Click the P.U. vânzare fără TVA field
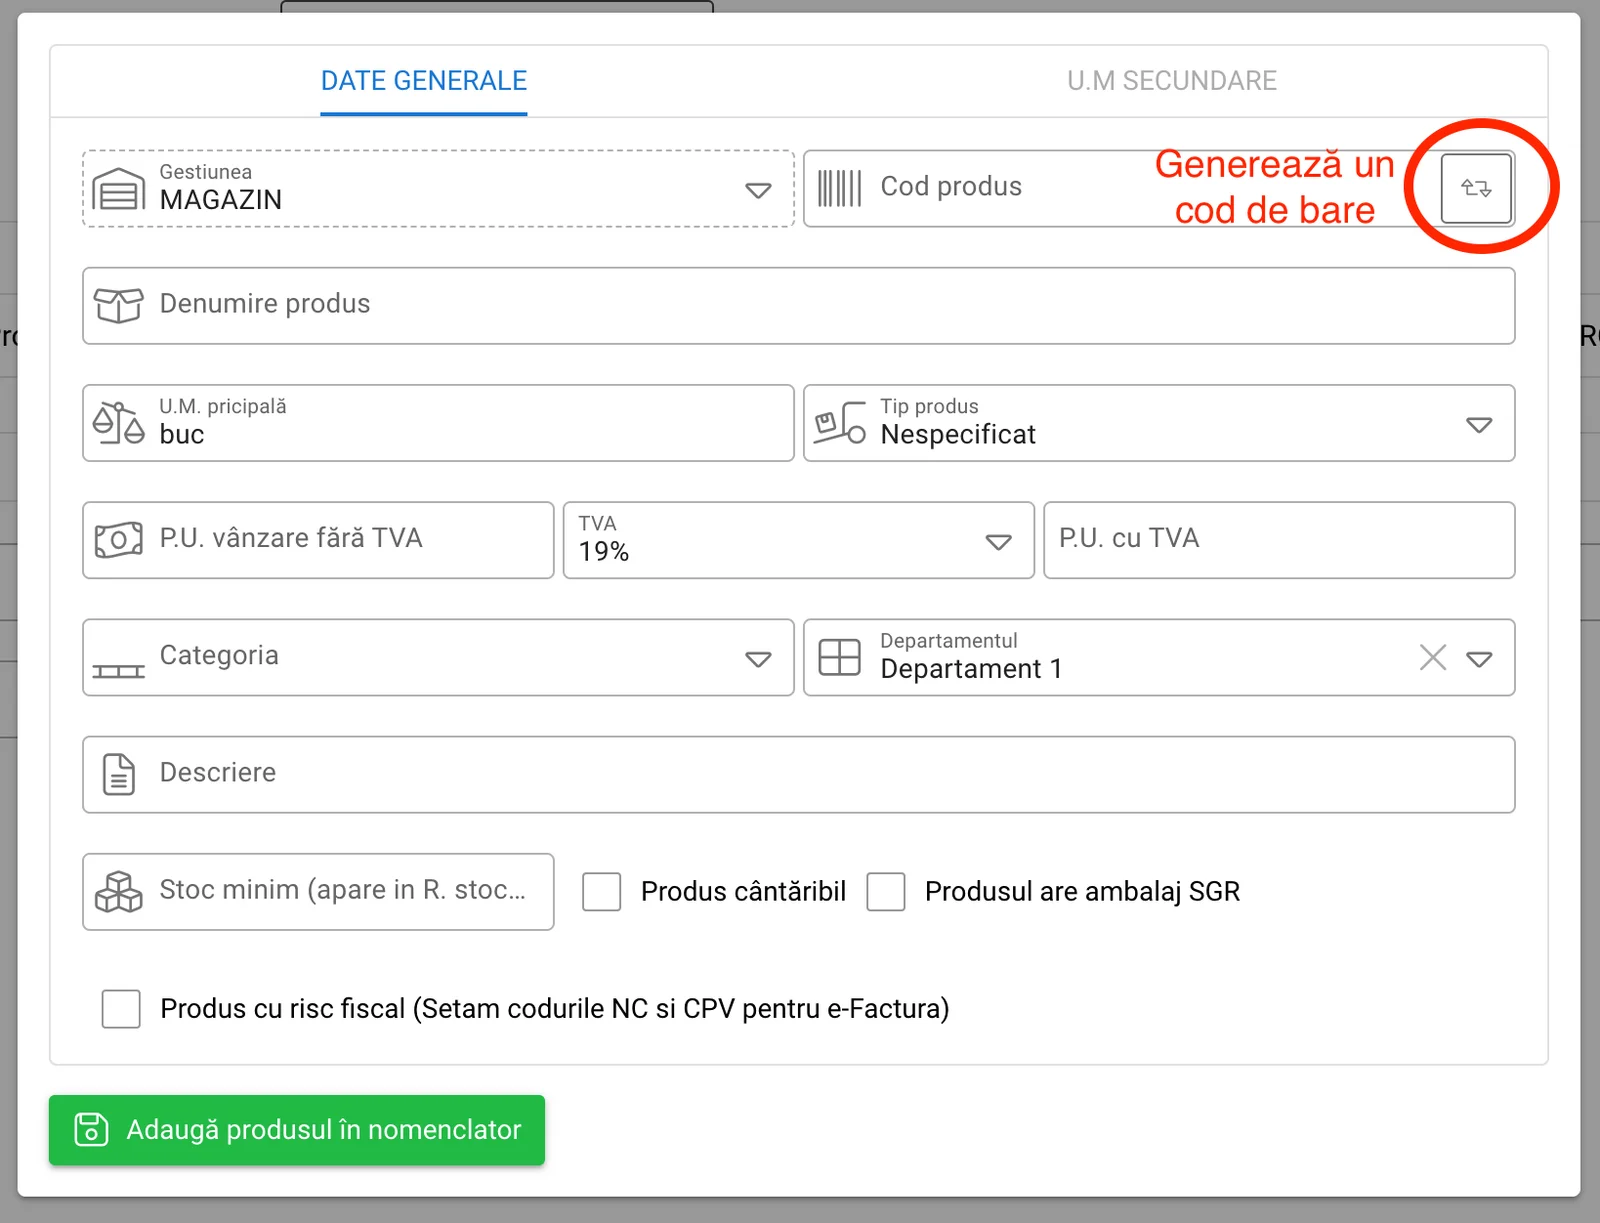 point(318,540)
